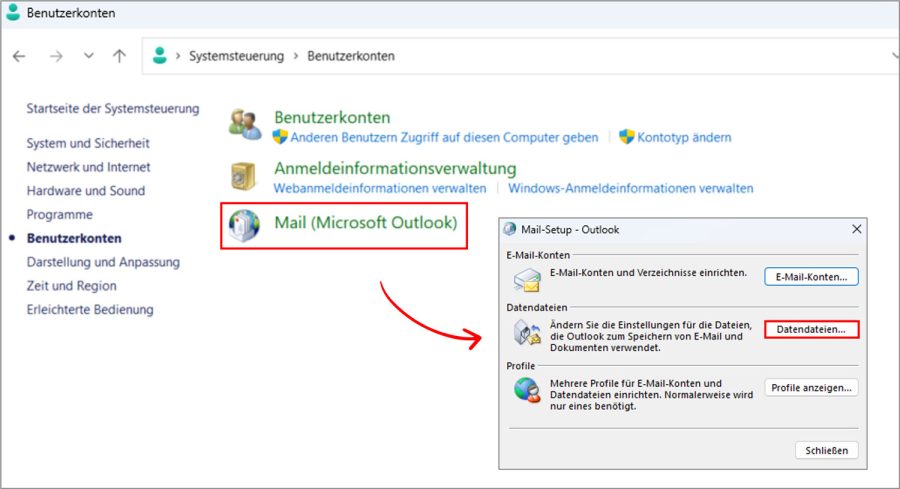Open Darstellung und Anpassung
Viewport: 900px width, 489px height.
point(103,262)
